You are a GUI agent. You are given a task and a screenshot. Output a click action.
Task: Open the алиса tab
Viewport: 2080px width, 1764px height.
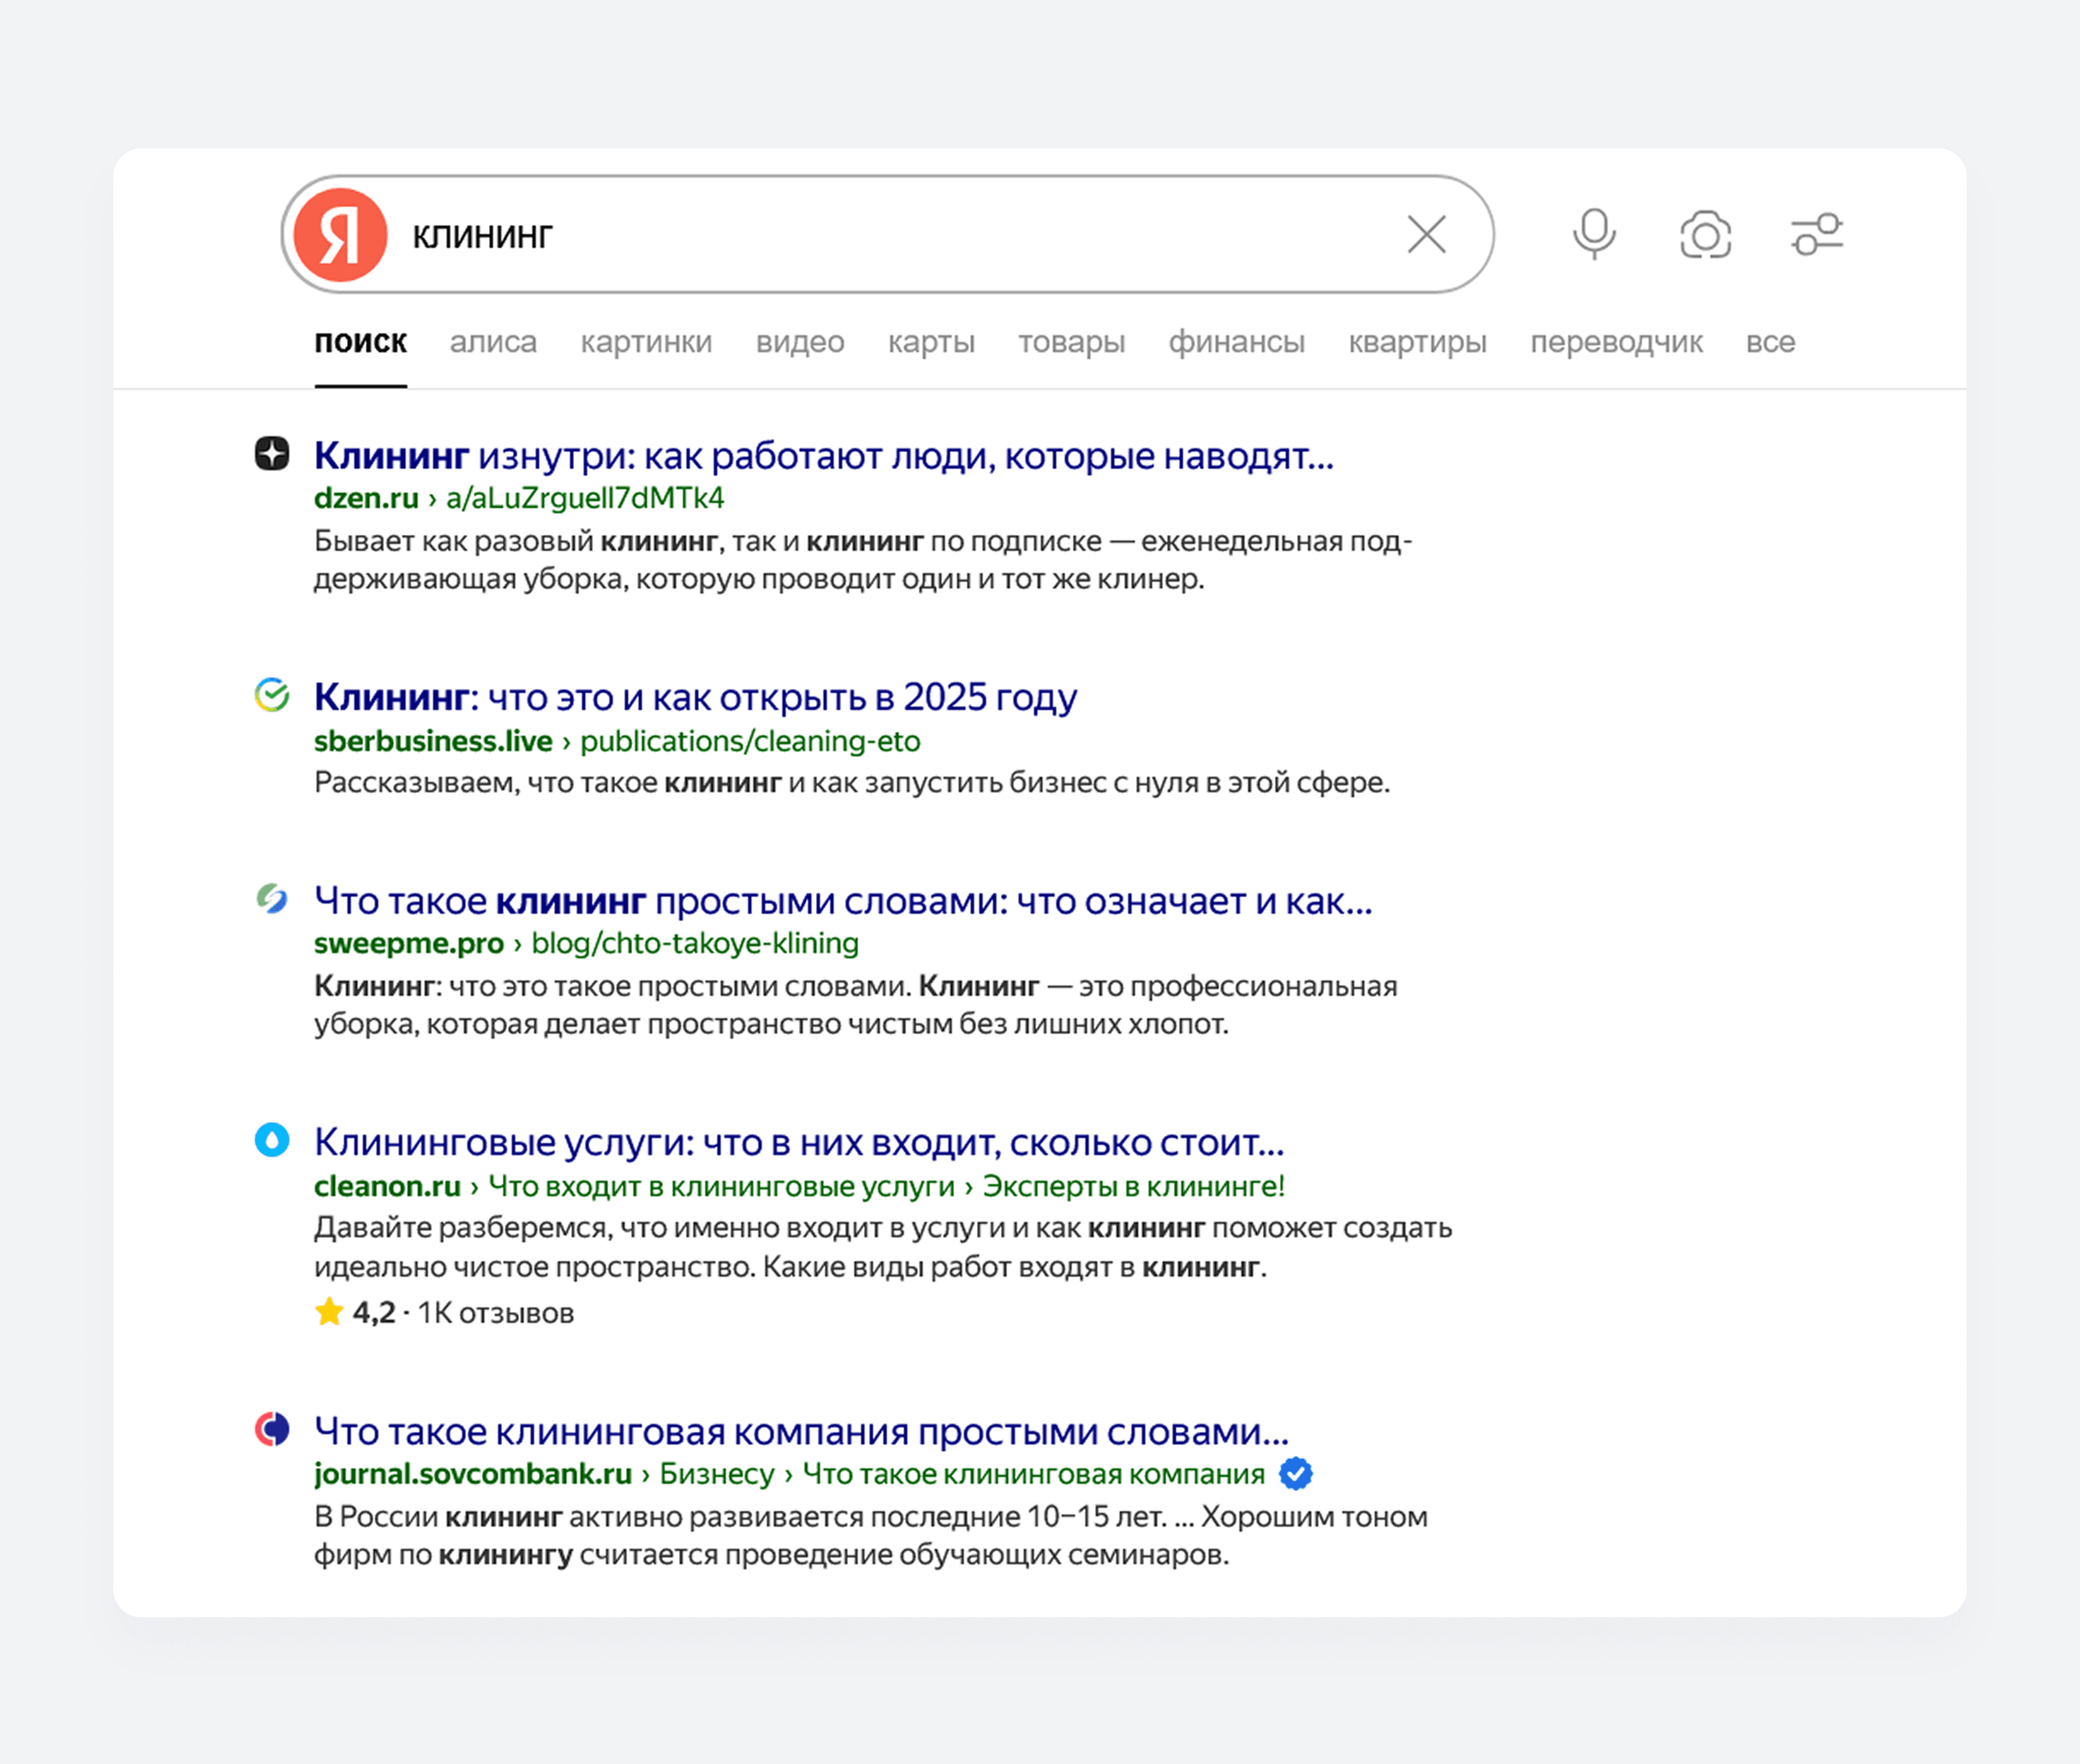pyautogui.click(x=493, y=342)
